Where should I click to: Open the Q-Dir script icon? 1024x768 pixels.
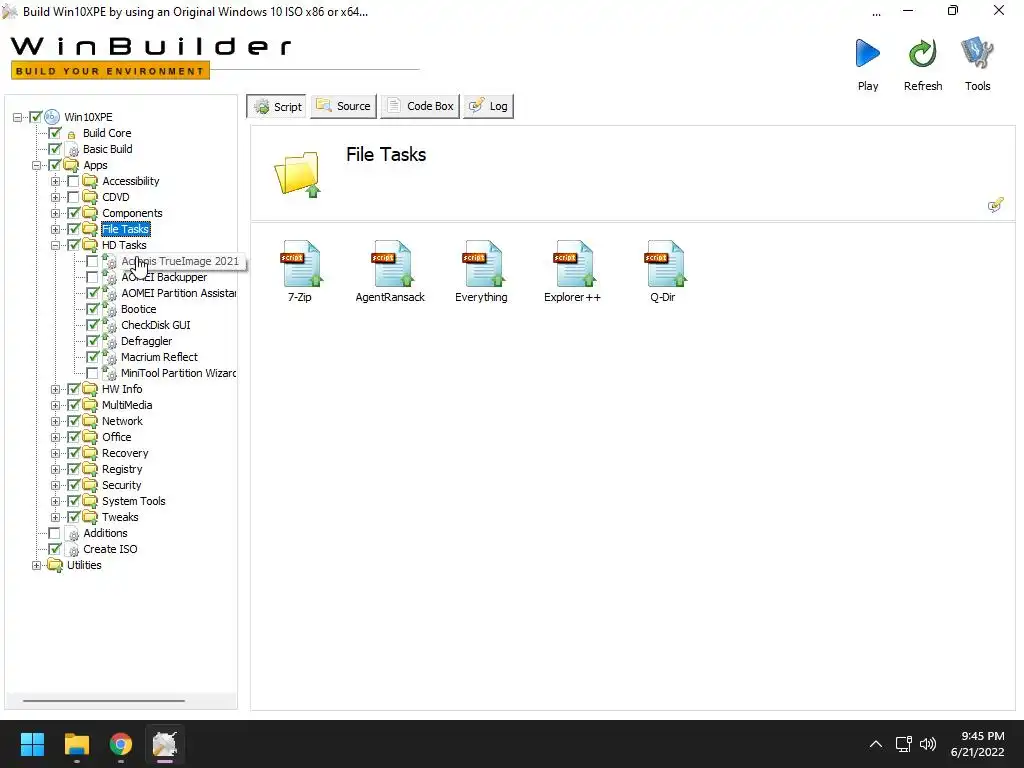[665, 263]
